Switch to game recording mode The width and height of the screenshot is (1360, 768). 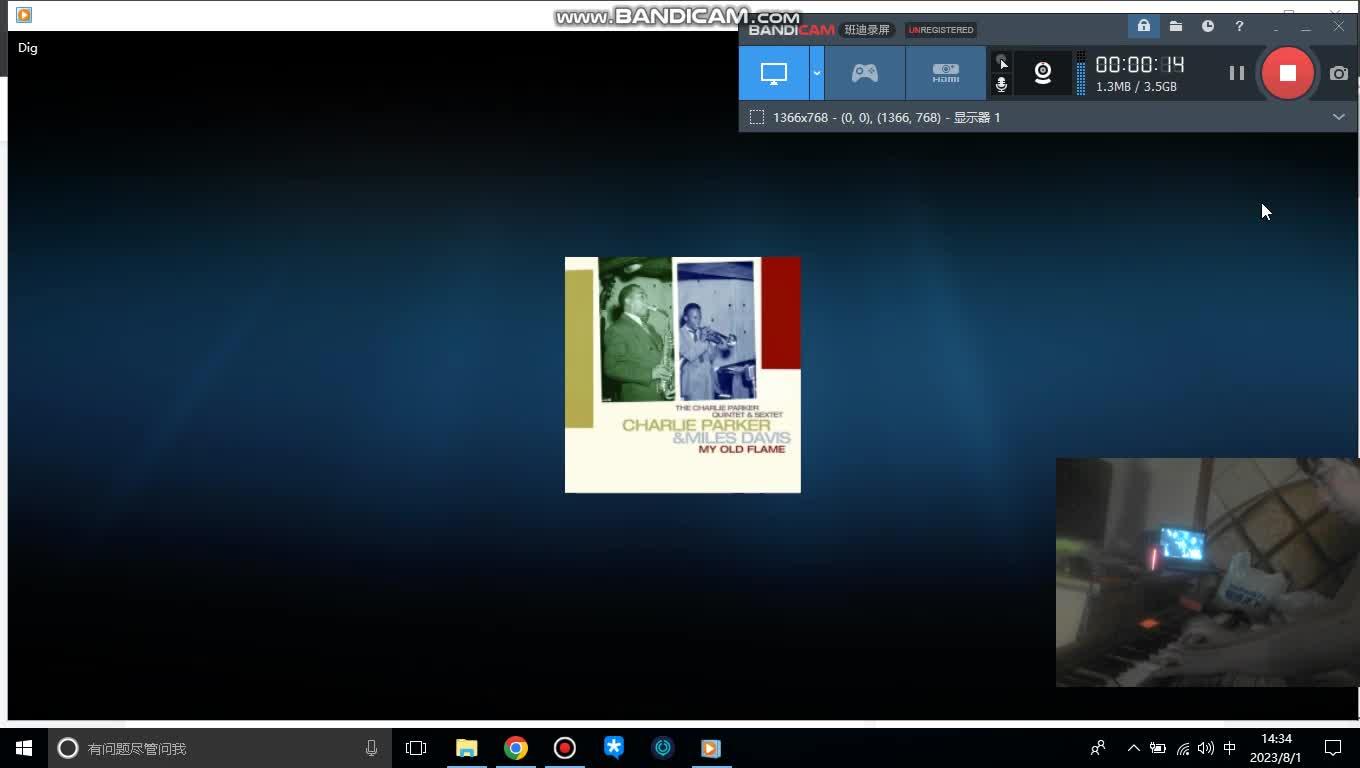pyautogui.click(x=865, y=73)
